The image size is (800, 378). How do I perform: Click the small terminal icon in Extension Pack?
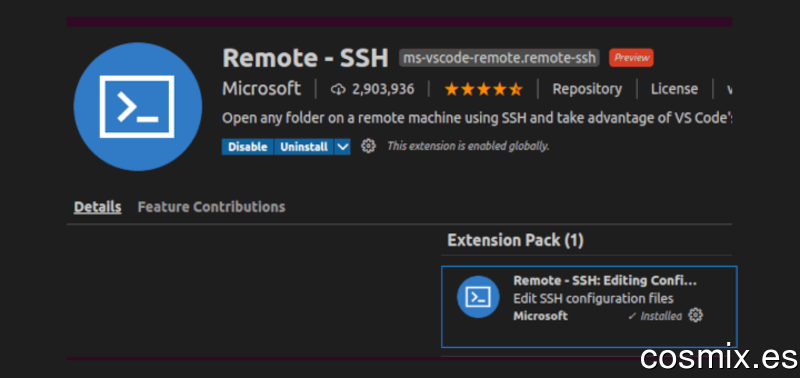tap(478, 297)
